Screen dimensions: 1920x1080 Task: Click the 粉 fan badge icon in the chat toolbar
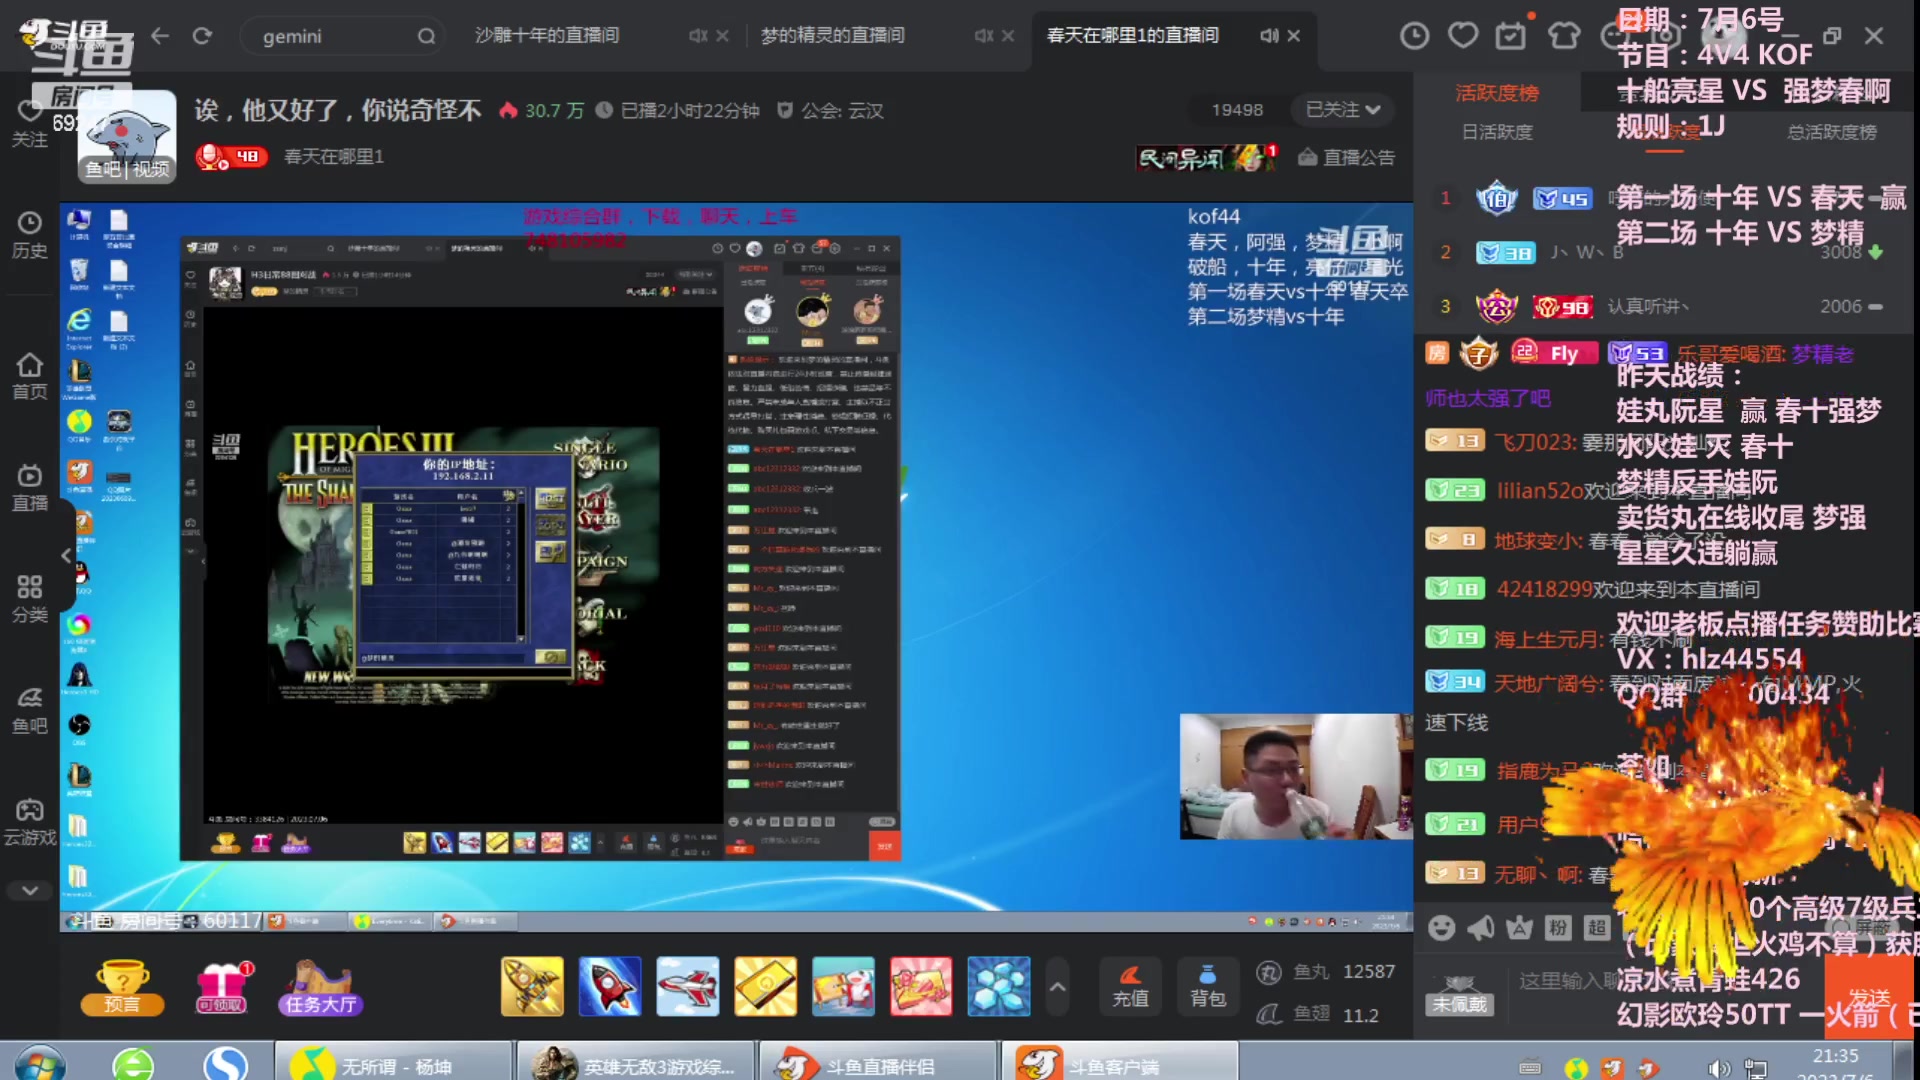(1558, 928)
